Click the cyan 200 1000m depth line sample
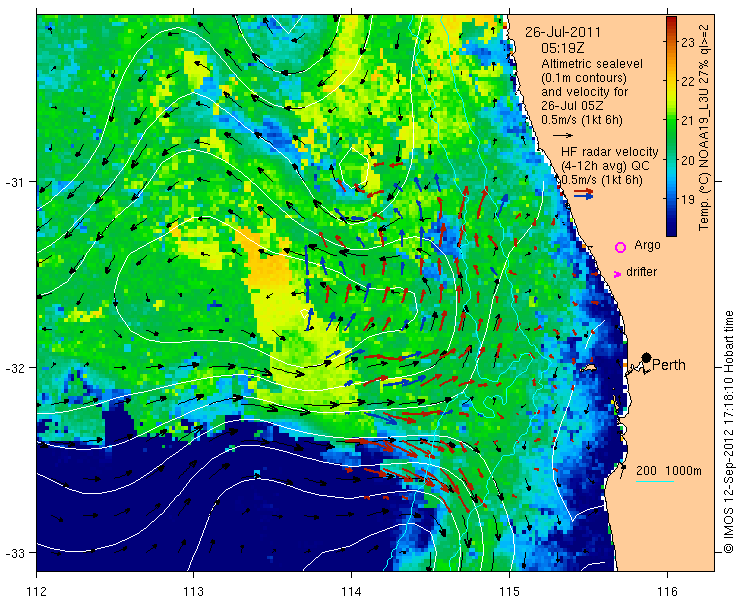 click(655, 482)
